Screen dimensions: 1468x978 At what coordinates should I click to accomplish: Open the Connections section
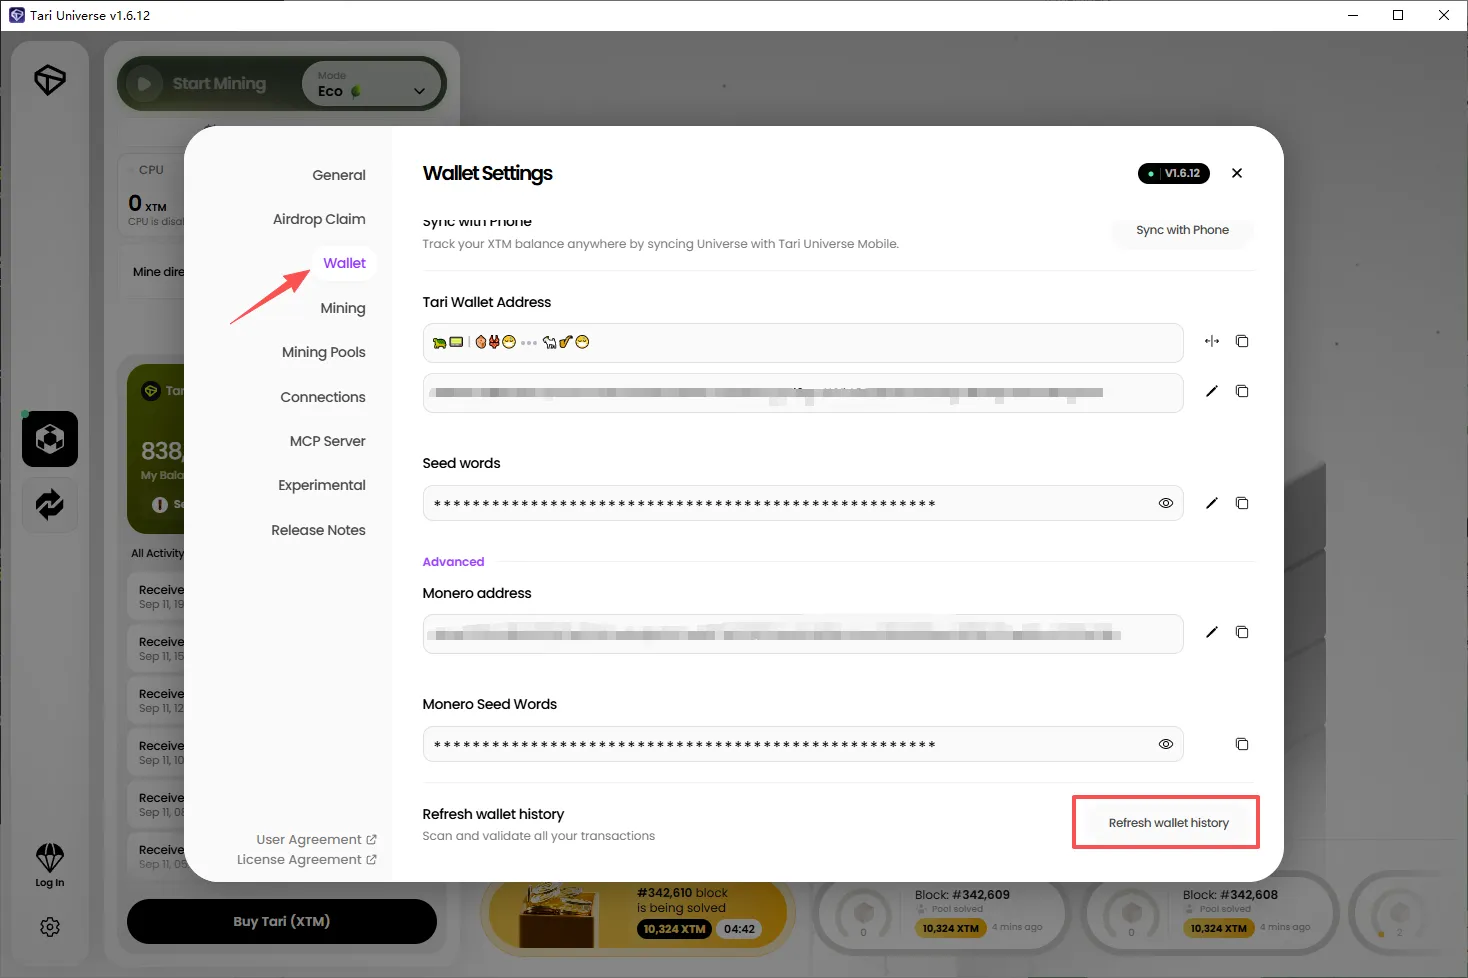(x=322, y=397)
